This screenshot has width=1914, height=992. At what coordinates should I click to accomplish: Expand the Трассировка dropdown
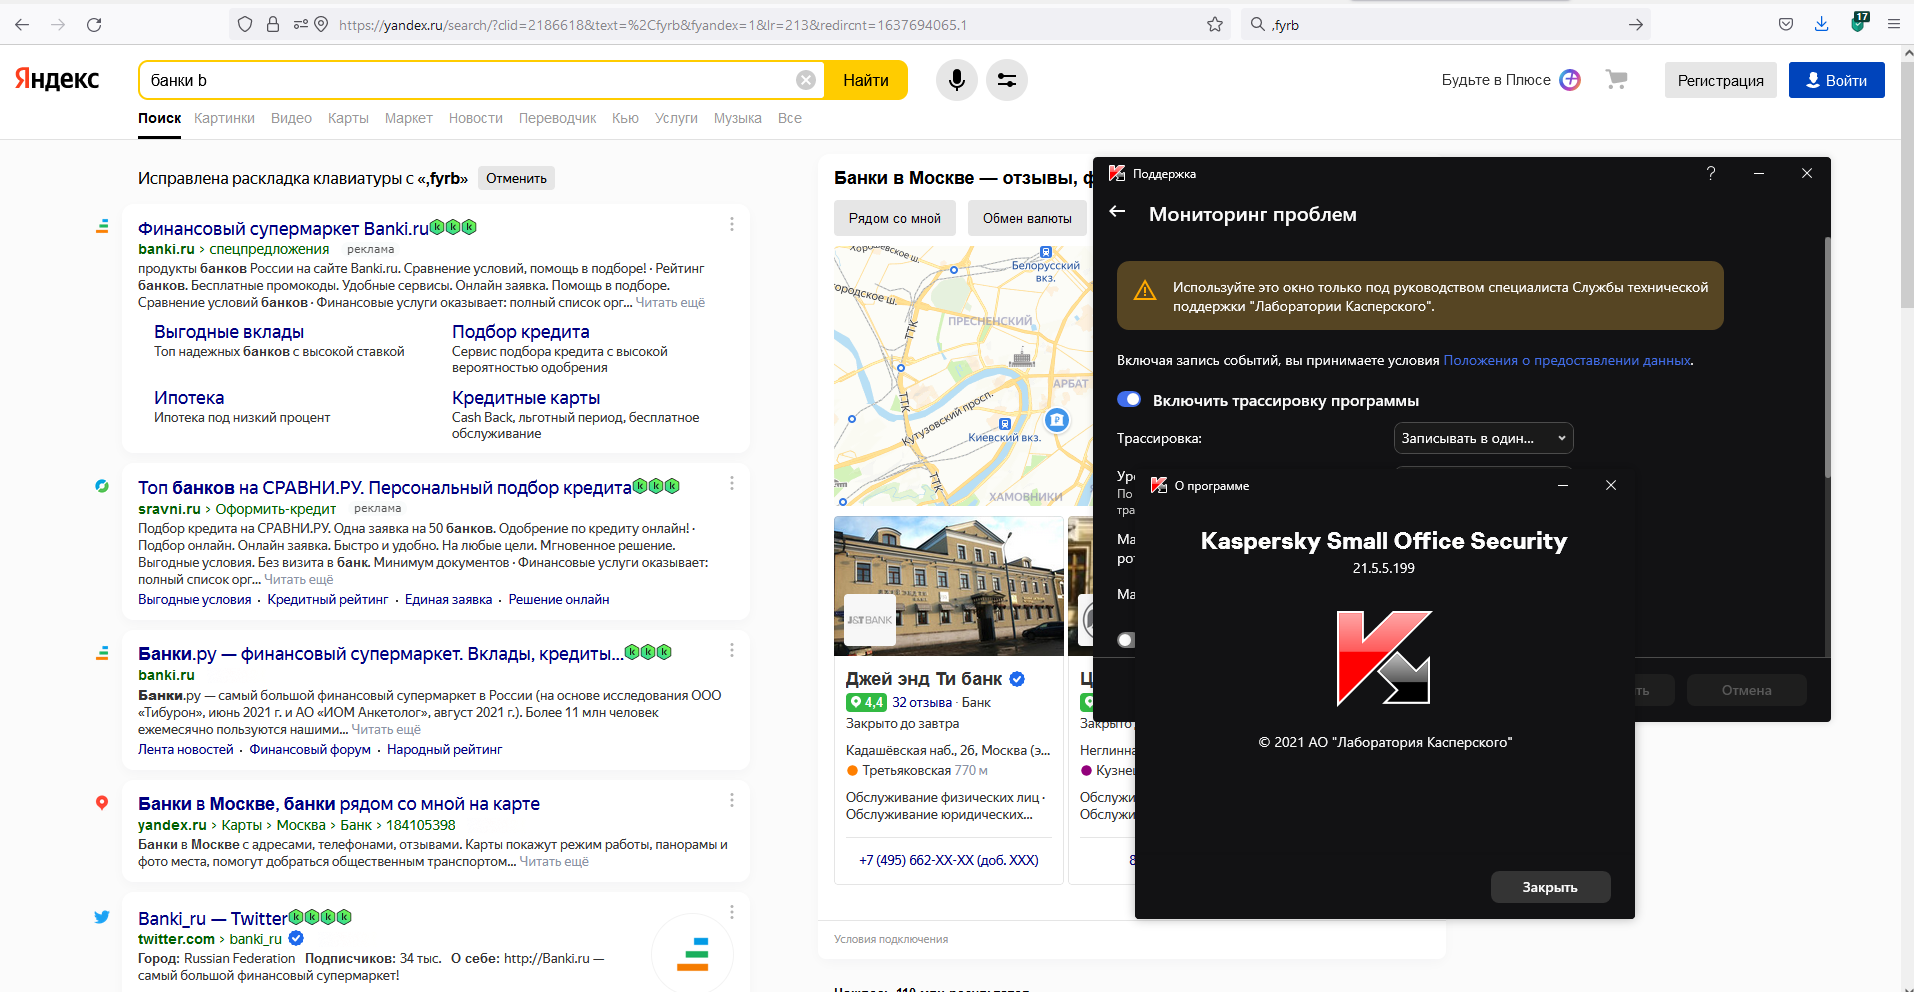click(x=1483, y=438)
